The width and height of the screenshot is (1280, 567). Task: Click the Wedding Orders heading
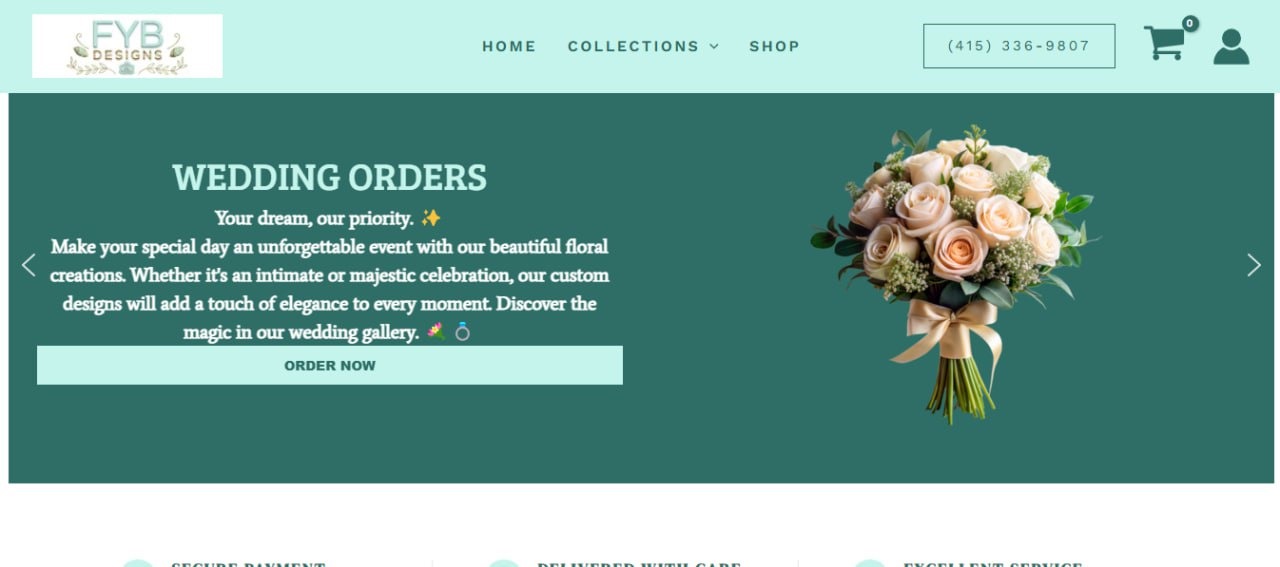pyautogui.click(x=330, y=178)
